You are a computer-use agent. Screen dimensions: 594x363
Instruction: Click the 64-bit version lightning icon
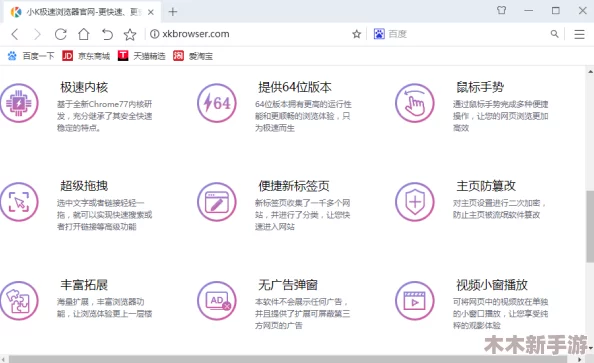tap(217, 103)
